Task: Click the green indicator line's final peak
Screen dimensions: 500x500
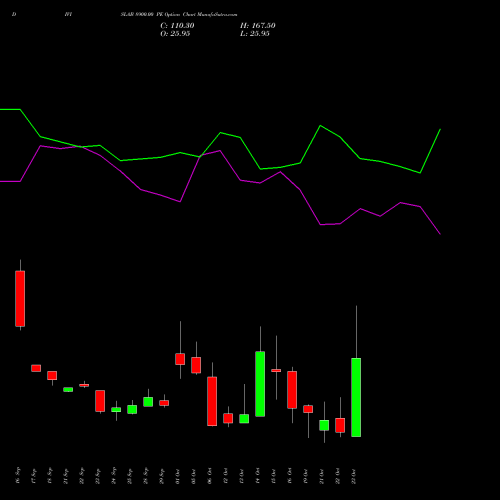Action: [x=440, y=129]
